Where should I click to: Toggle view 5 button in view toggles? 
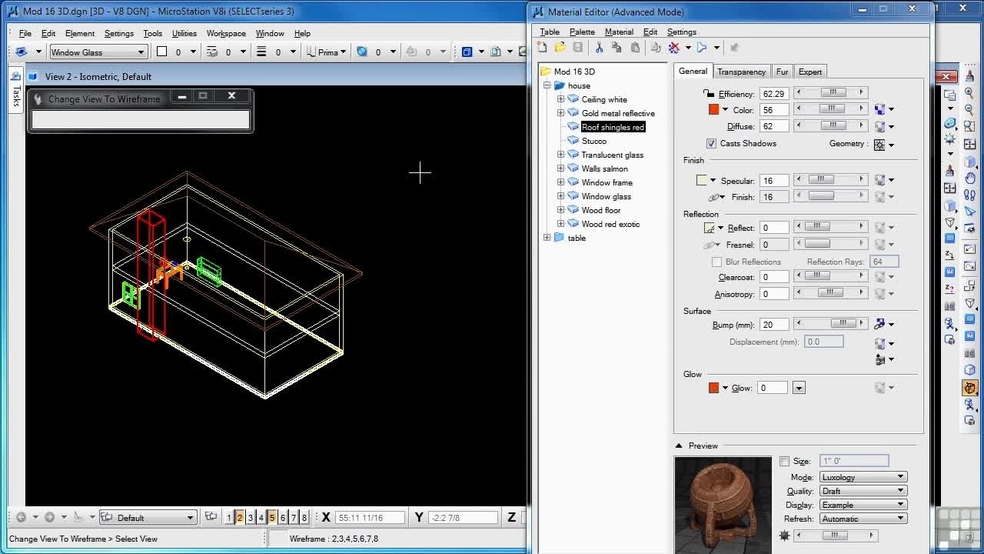click(x=272, y=518)
